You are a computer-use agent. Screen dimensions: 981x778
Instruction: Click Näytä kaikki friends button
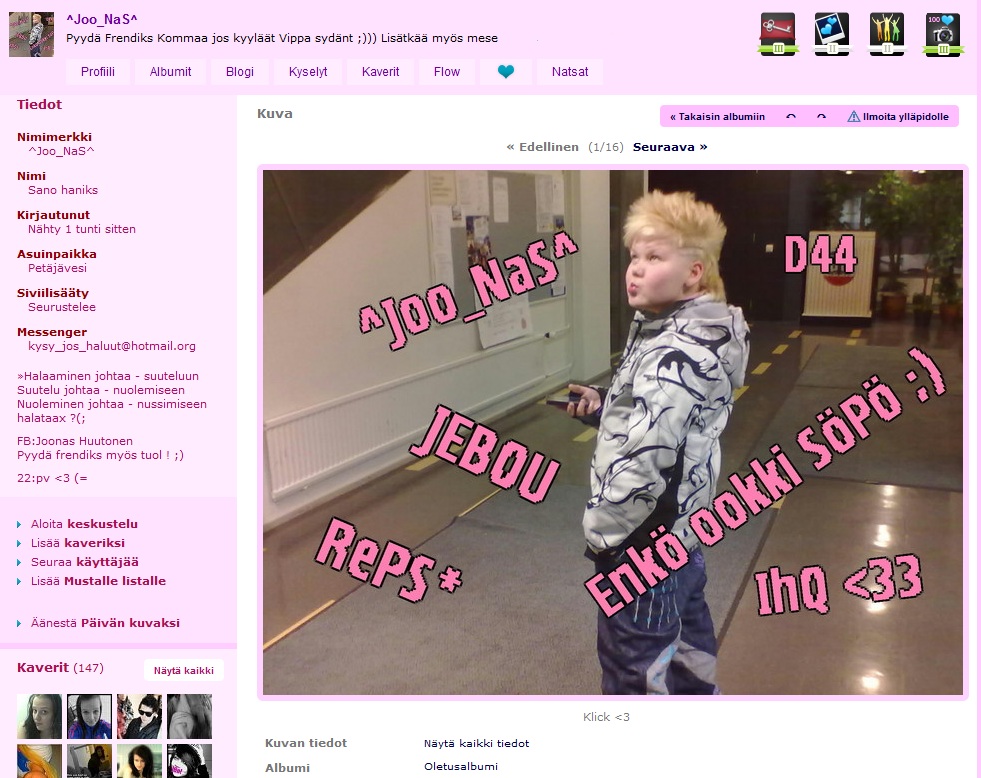click(x=184, y=670)
